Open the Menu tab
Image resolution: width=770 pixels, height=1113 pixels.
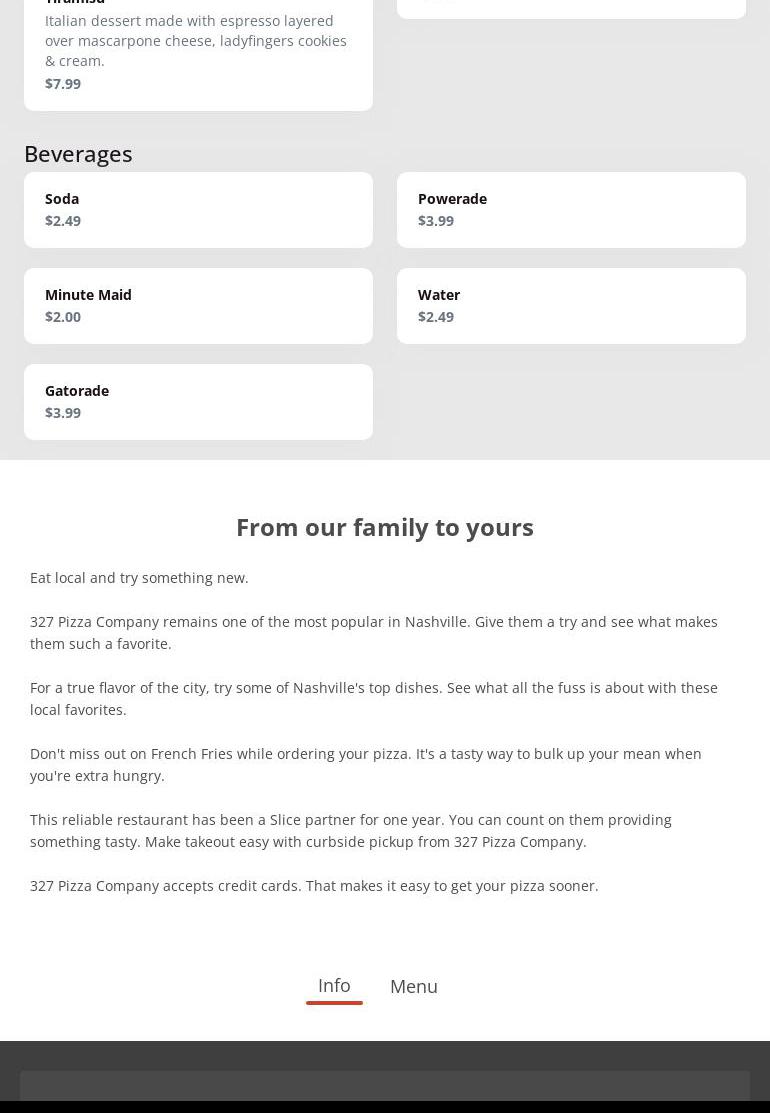414,987
